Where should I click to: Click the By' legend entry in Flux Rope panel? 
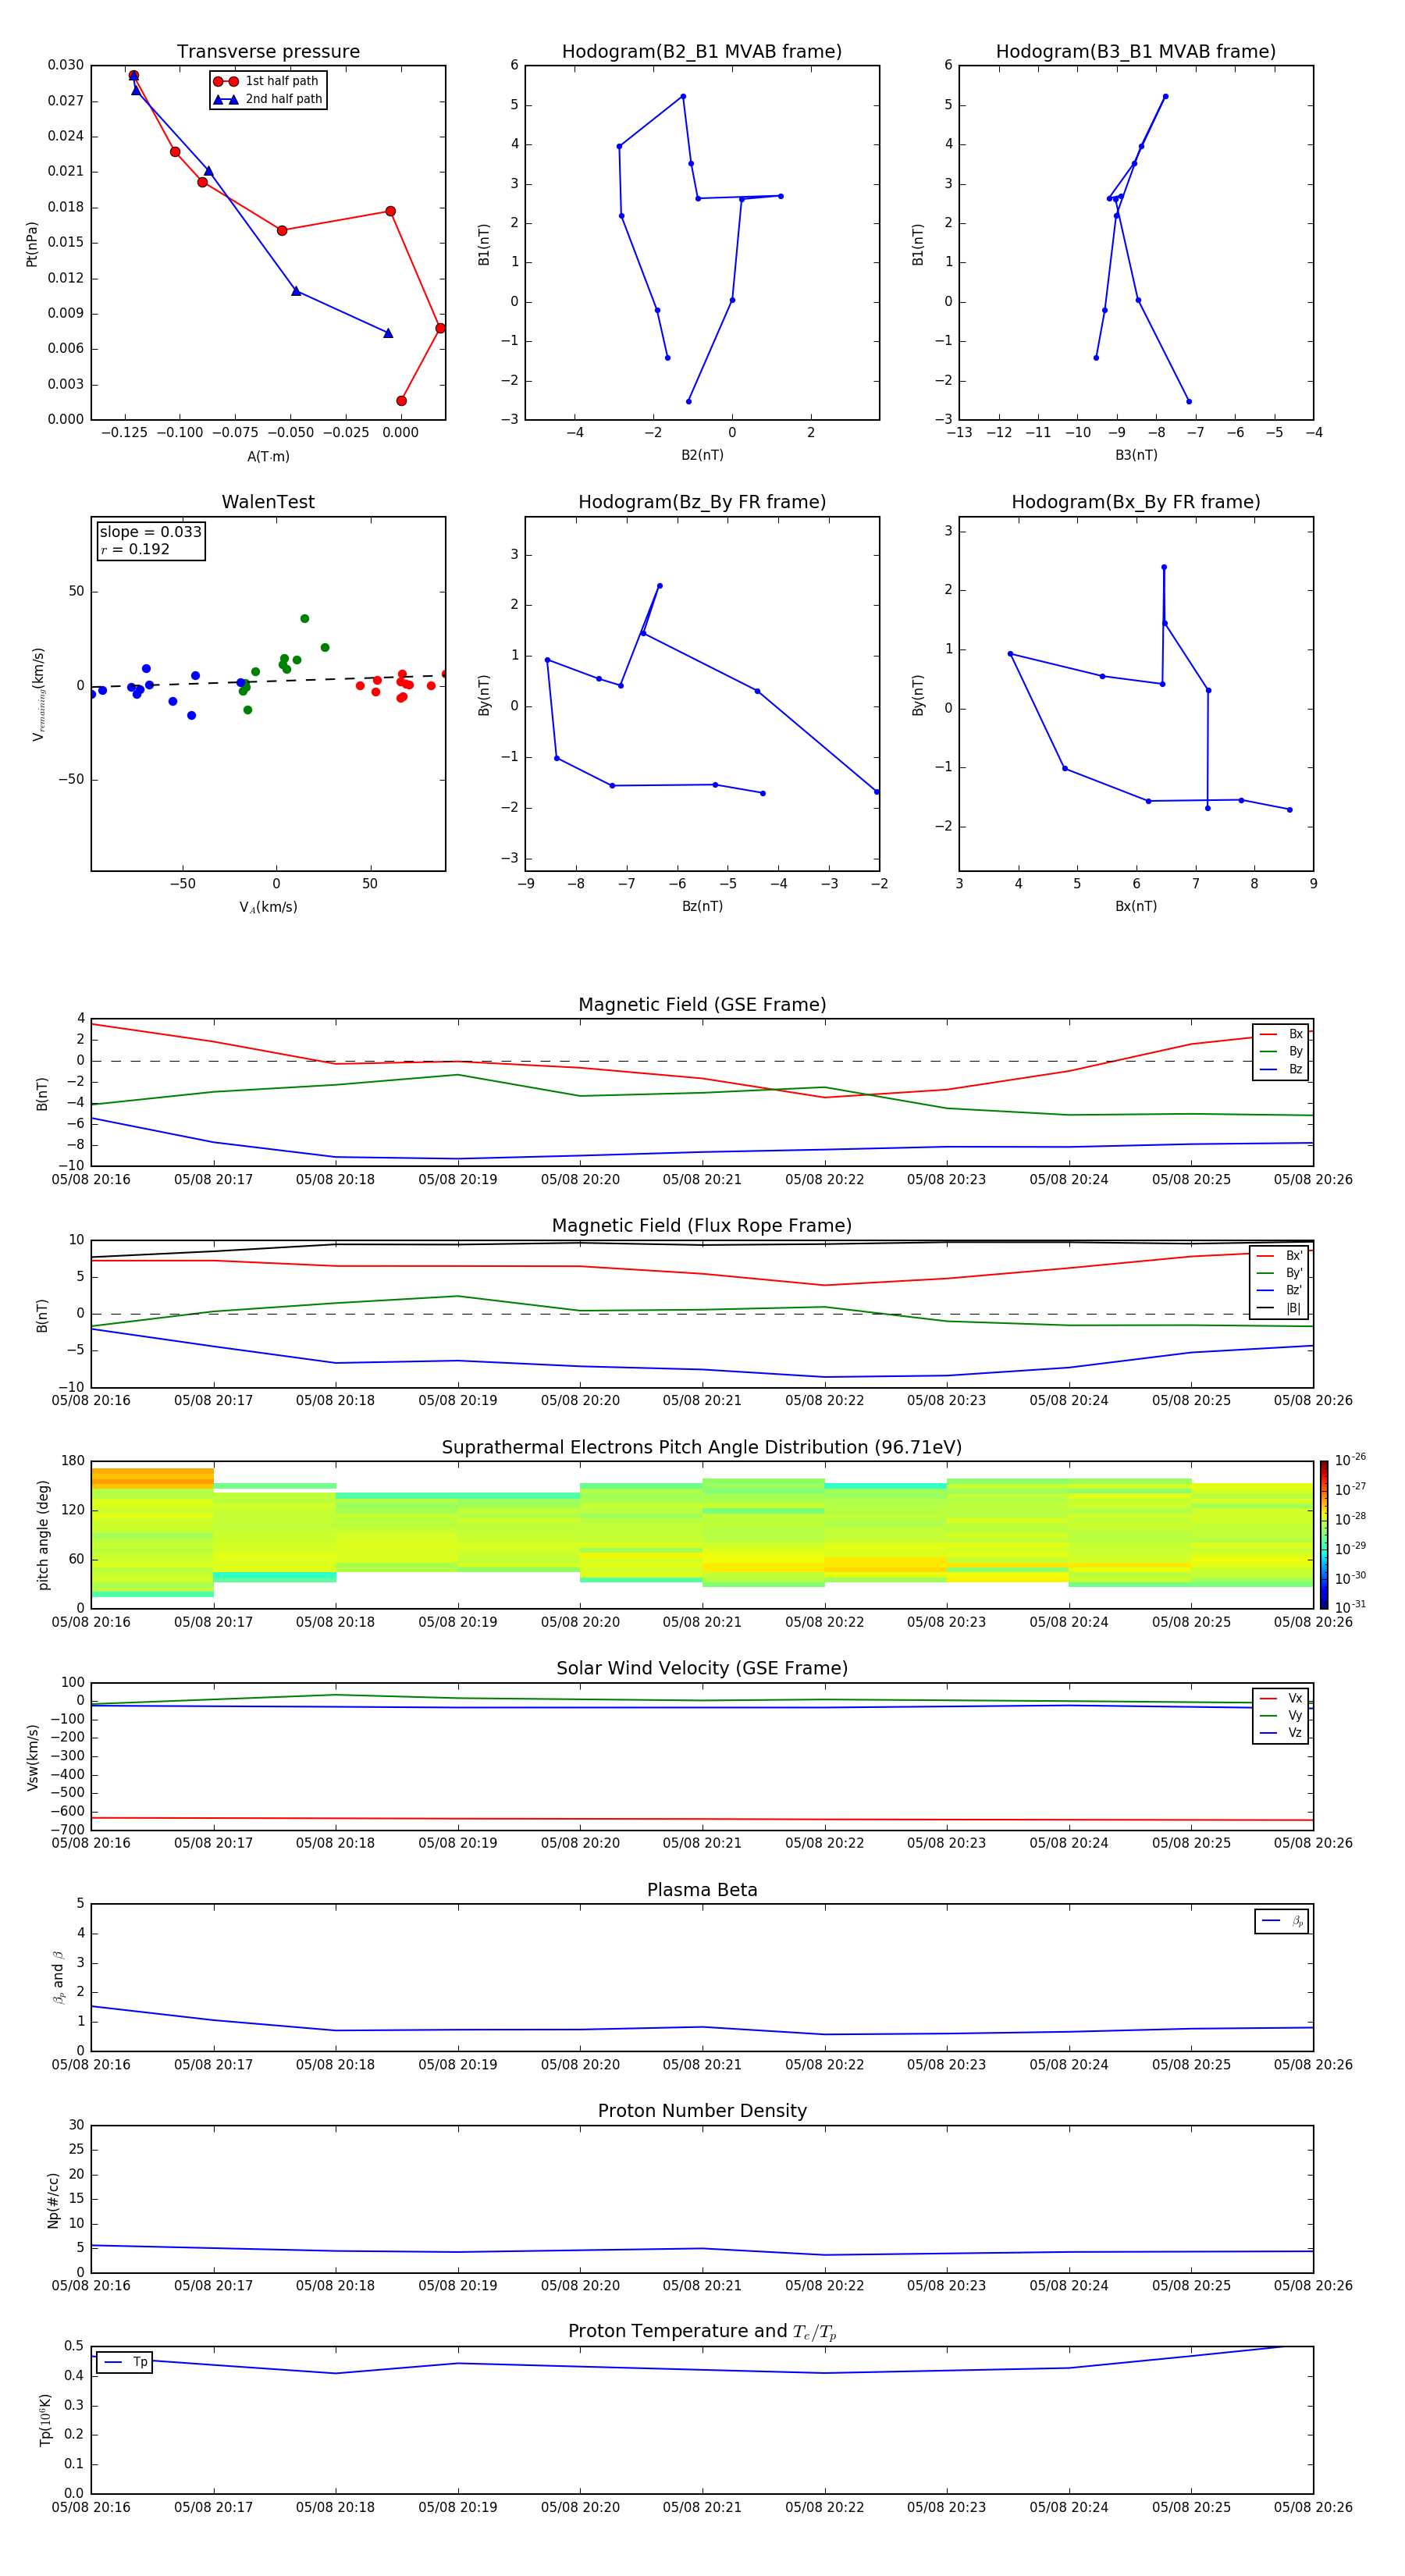1280,1273
